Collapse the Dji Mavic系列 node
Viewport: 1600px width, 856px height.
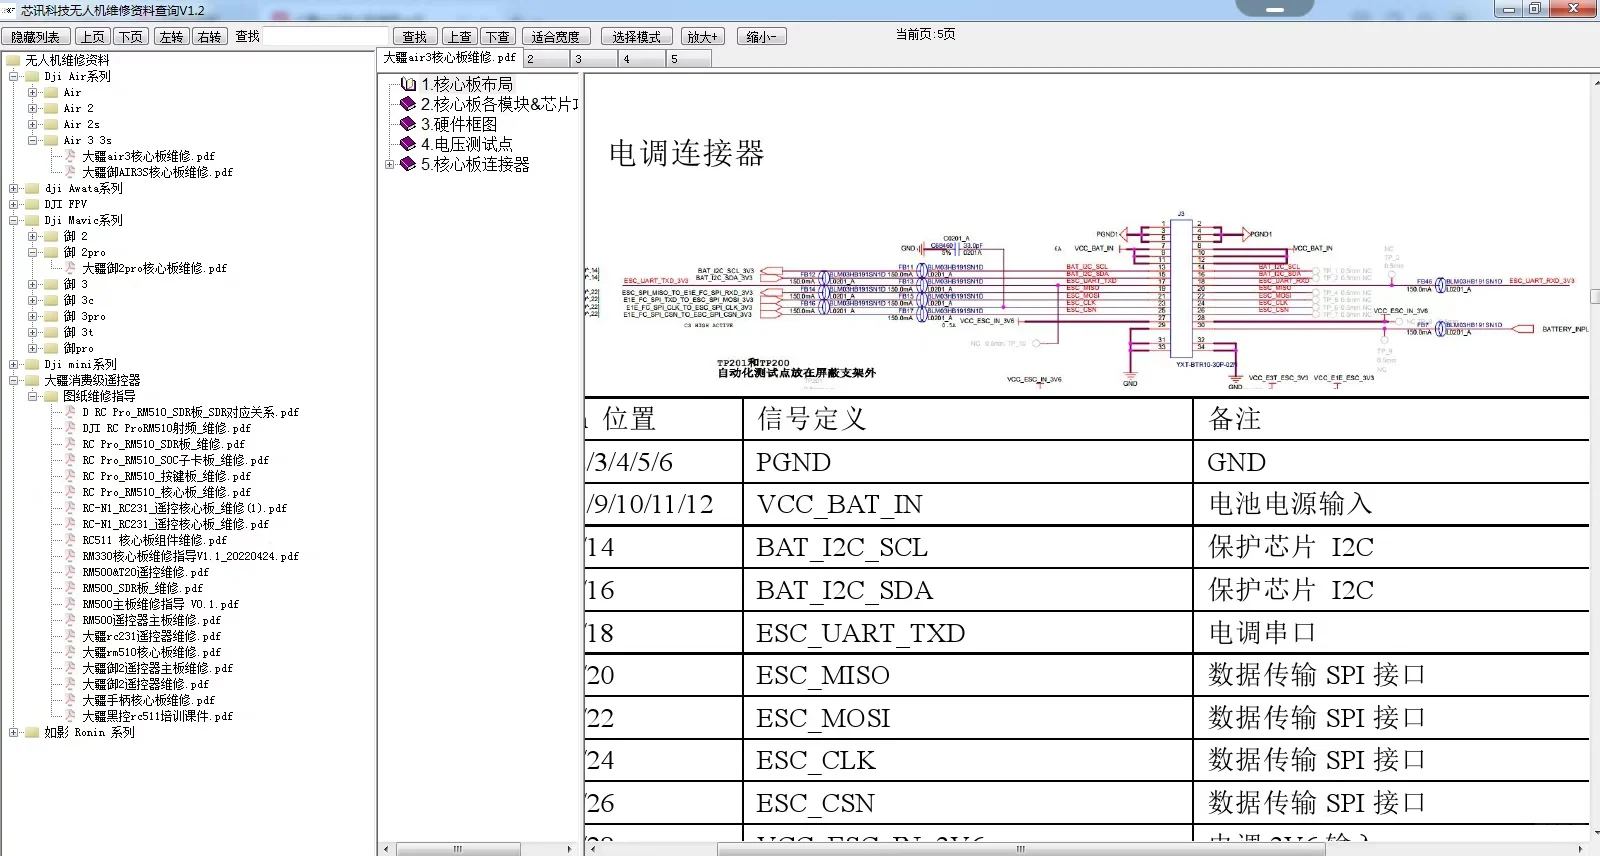[14, 220]
